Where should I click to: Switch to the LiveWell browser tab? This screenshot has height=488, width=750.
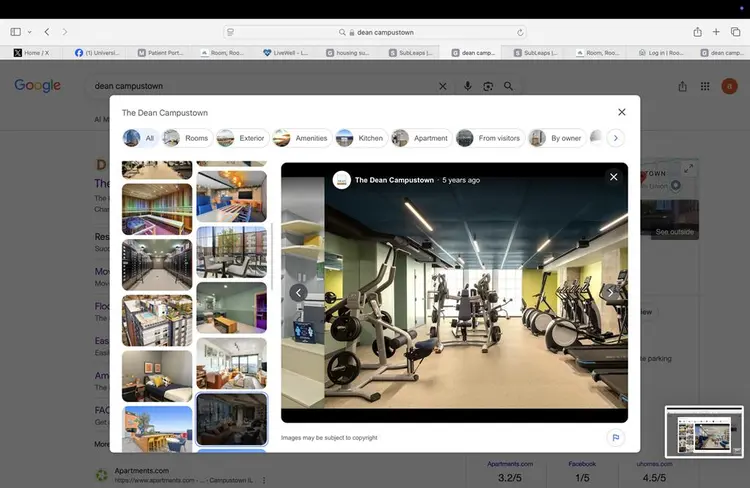286,53
